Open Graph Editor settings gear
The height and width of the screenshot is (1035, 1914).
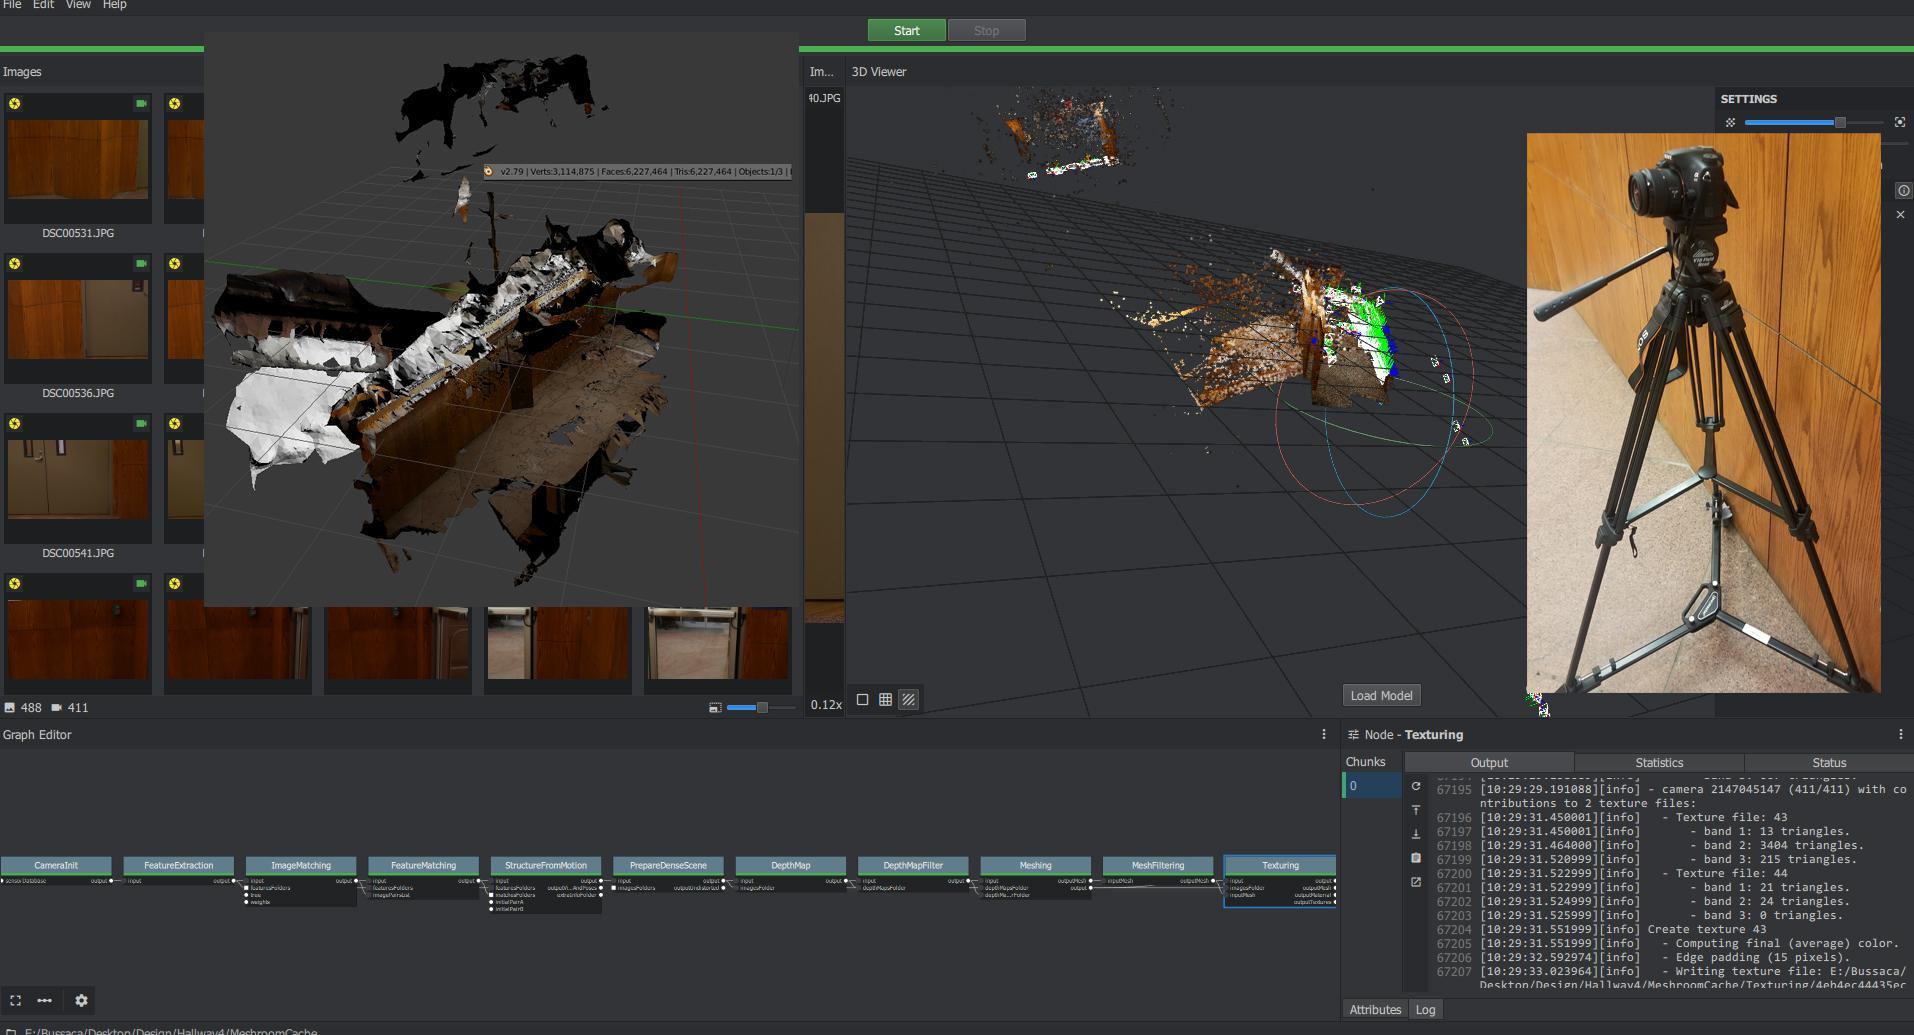(82, 1000)
